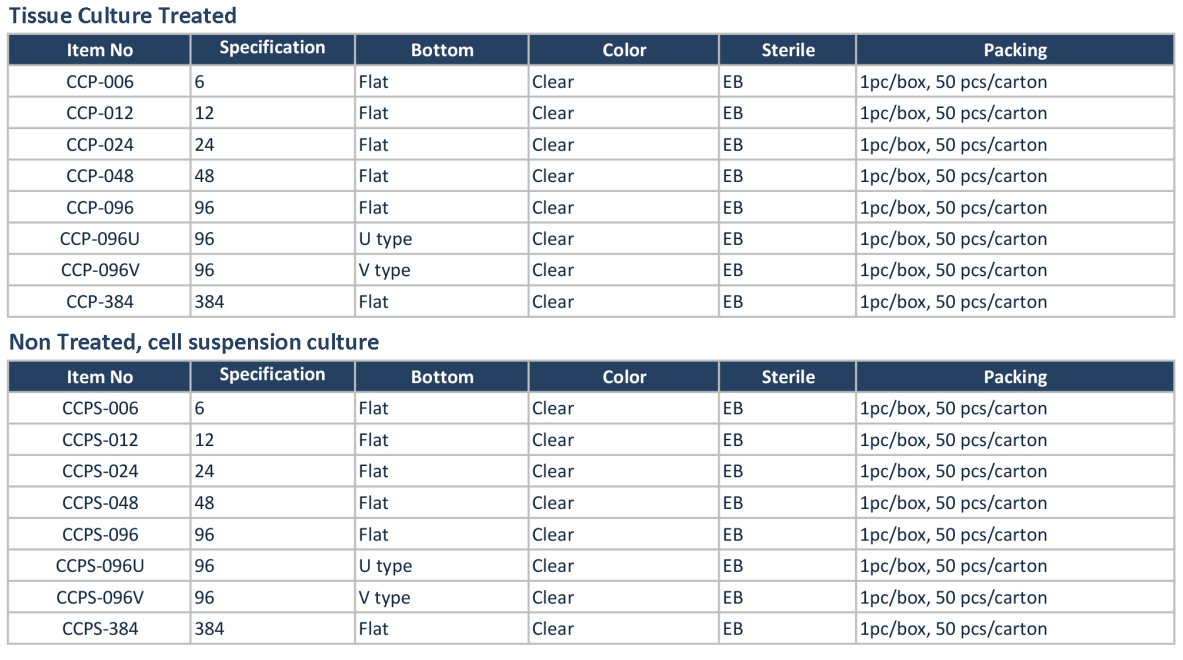Select the CCPS-096 item number cell
Screen dimensions: 1183x660
[x=100, y=534]
